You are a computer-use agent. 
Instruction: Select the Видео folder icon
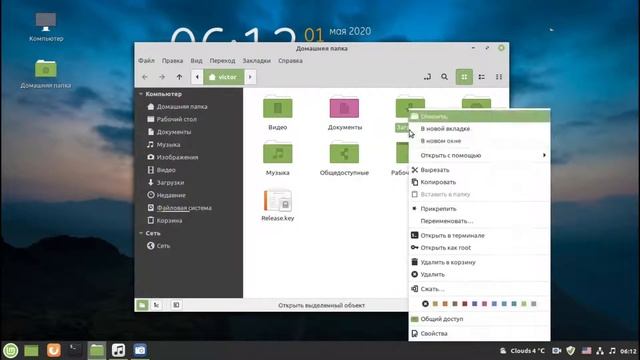click(278, 108)
